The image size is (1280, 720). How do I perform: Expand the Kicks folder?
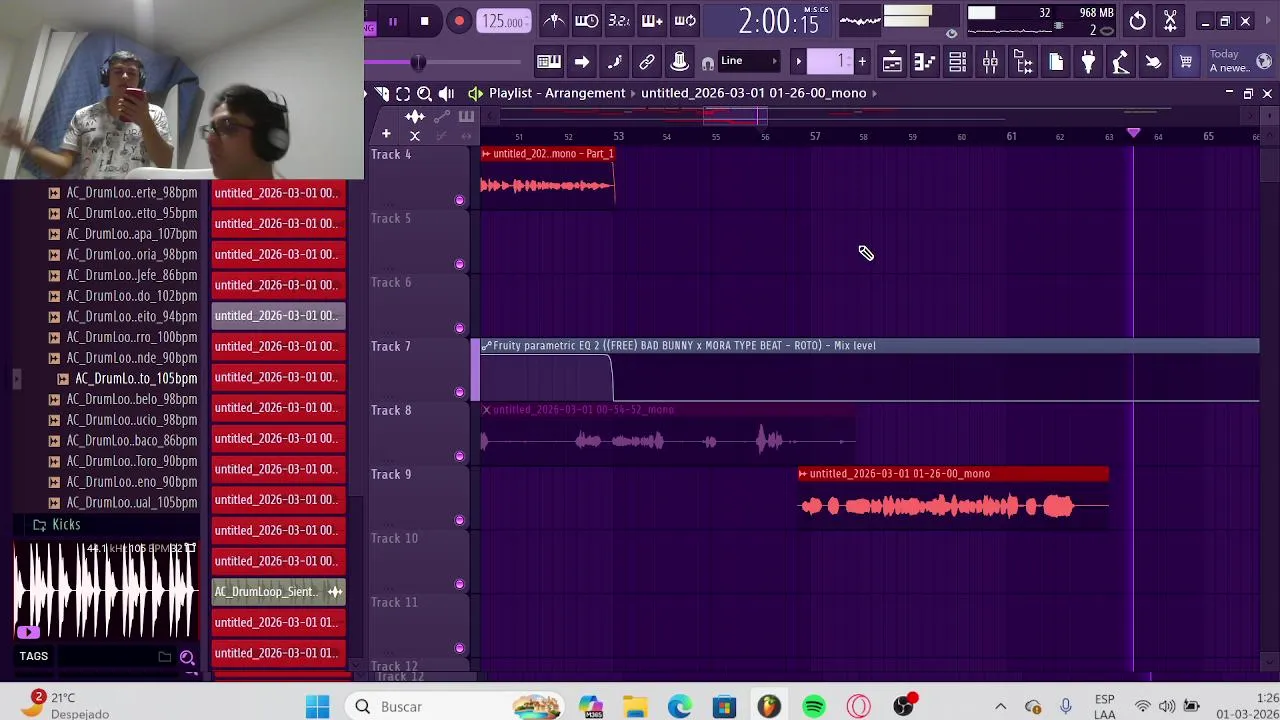point(66,524)
